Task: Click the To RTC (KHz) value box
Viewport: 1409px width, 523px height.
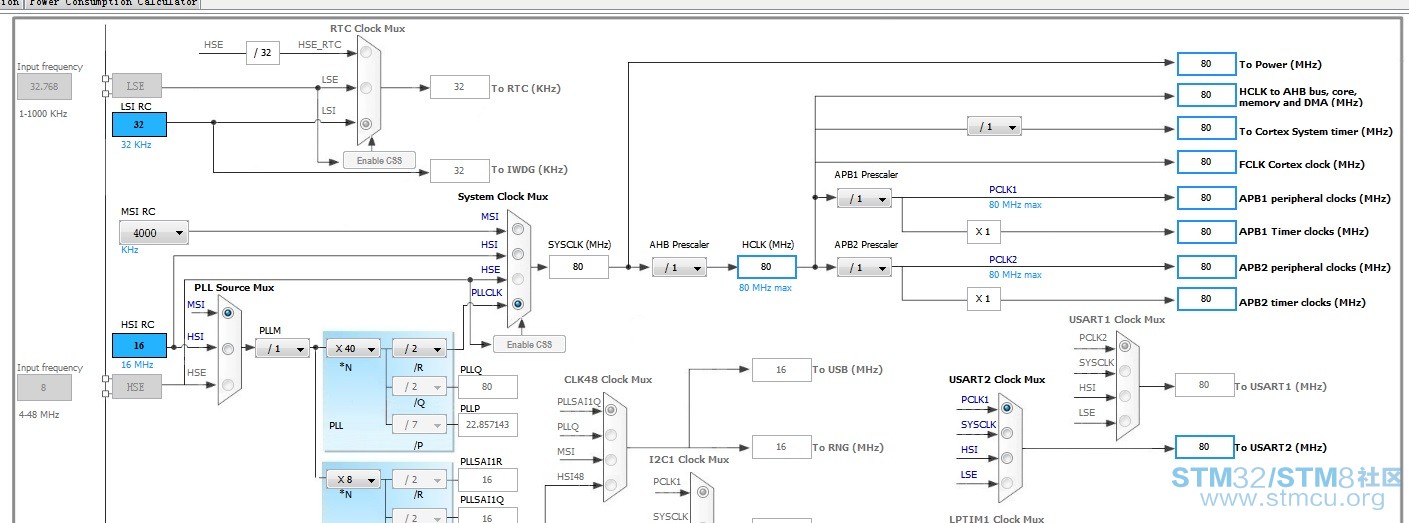Action: pos(459,87)
